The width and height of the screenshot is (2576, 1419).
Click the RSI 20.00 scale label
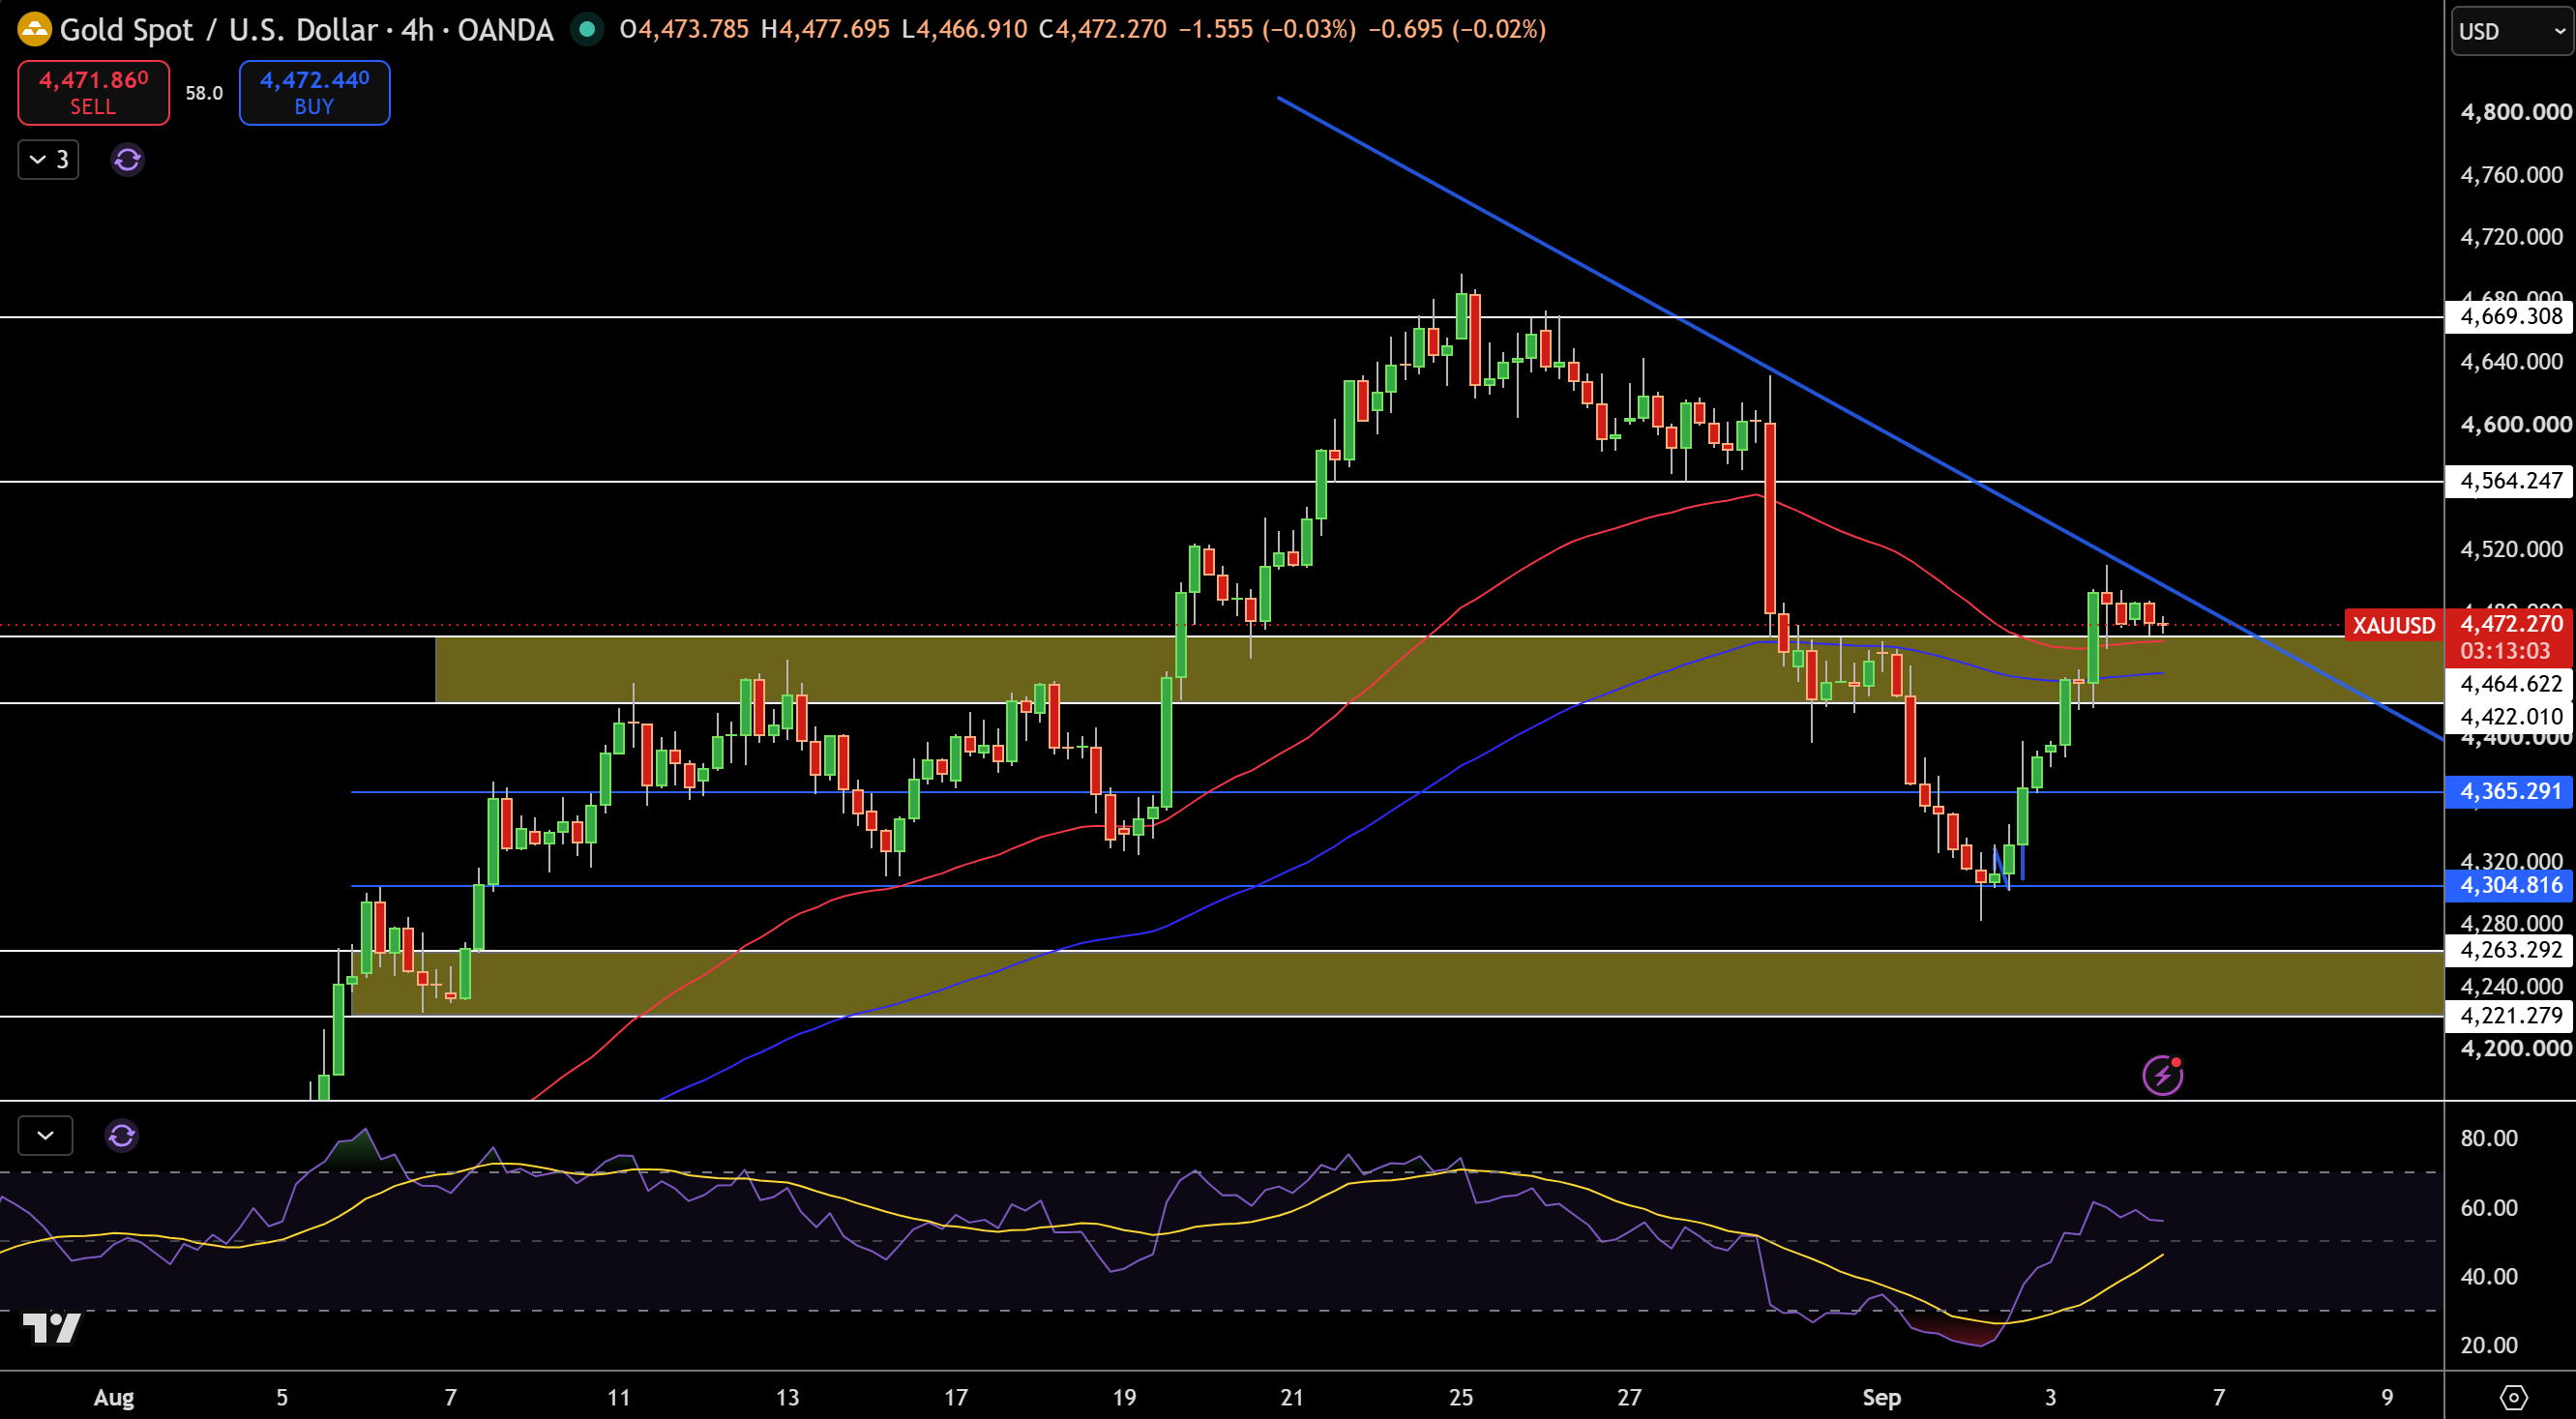(x=2489, y=1345)
